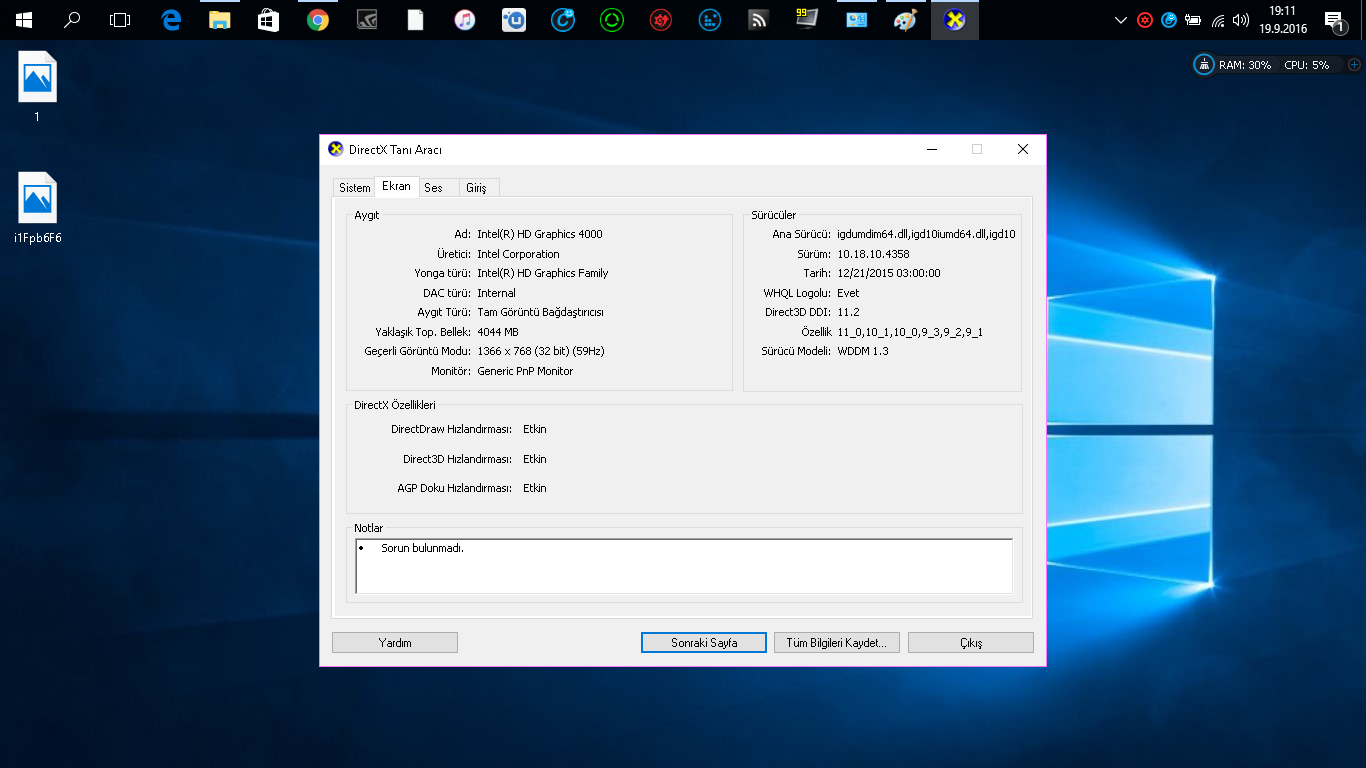Expand the hidden system tray icons chevron

[1120, 20]
